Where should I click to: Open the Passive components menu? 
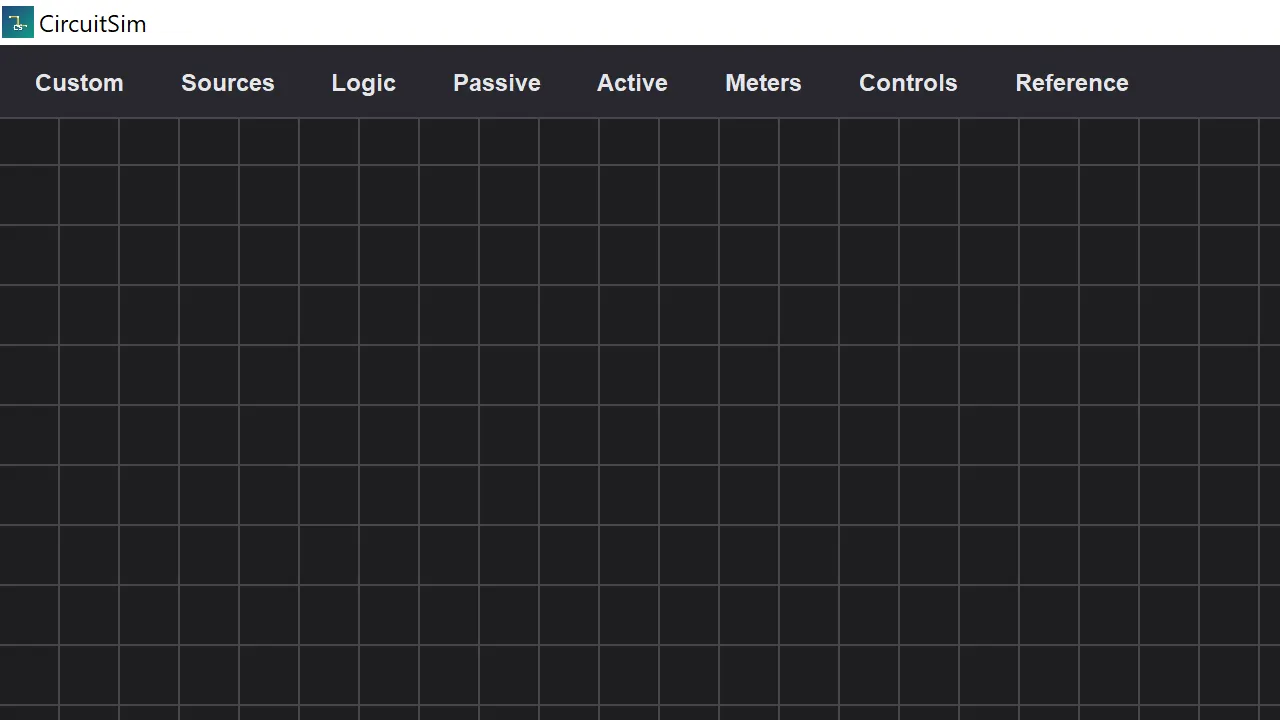(x=497, y=83)
